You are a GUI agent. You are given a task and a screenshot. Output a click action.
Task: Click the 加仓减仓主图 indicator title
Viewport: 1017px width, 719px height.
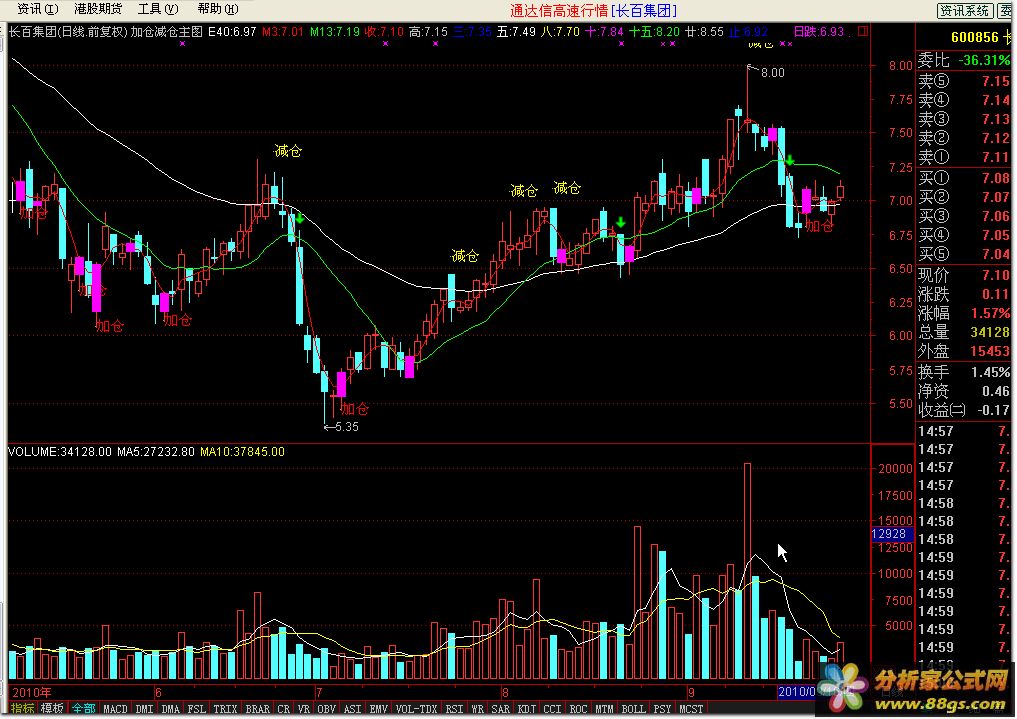pos(167,31)
